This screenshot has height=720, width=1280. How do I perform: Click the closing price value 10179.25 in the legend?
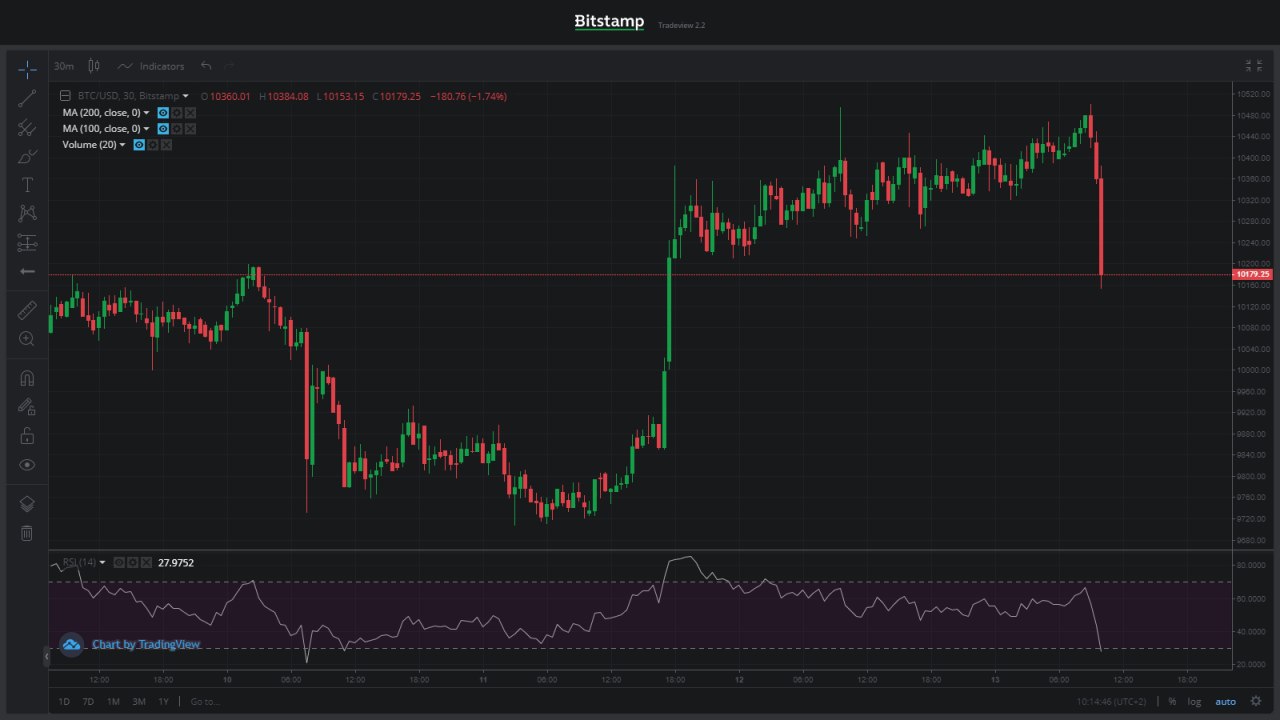(400, 96)
